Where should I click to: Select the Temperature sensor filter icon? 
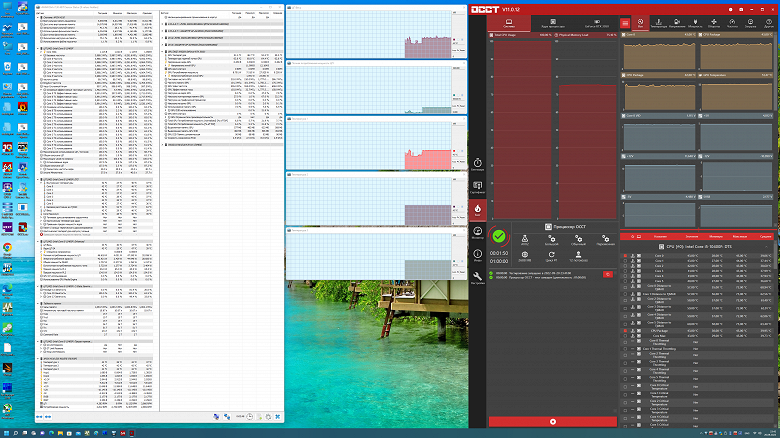[657, 22]
